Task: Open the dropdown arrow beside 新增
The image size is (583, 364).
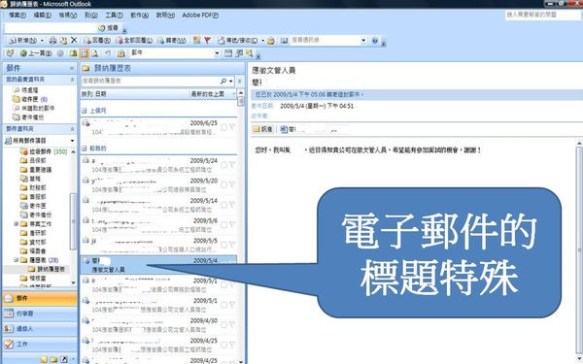Action: (x=42, y=40)
